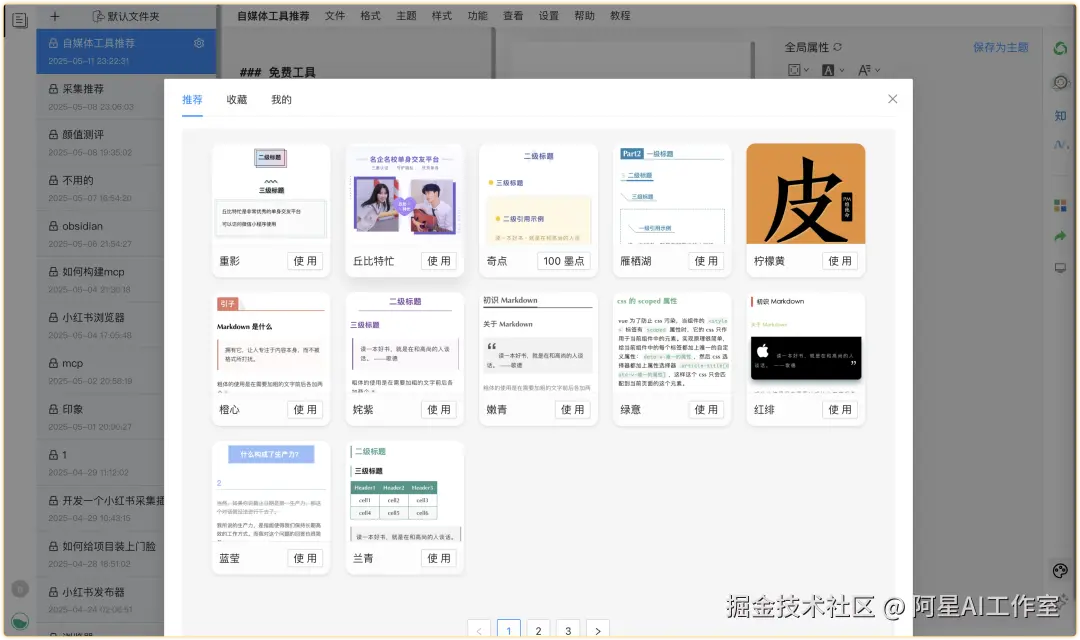Select the 我的 tab in theme dialog

coord(280,100)
